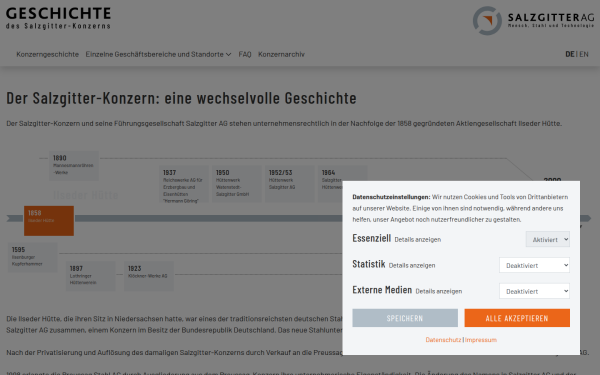Click the 'Datenschutzeinstellungen:' heading text

pos(391,197)
